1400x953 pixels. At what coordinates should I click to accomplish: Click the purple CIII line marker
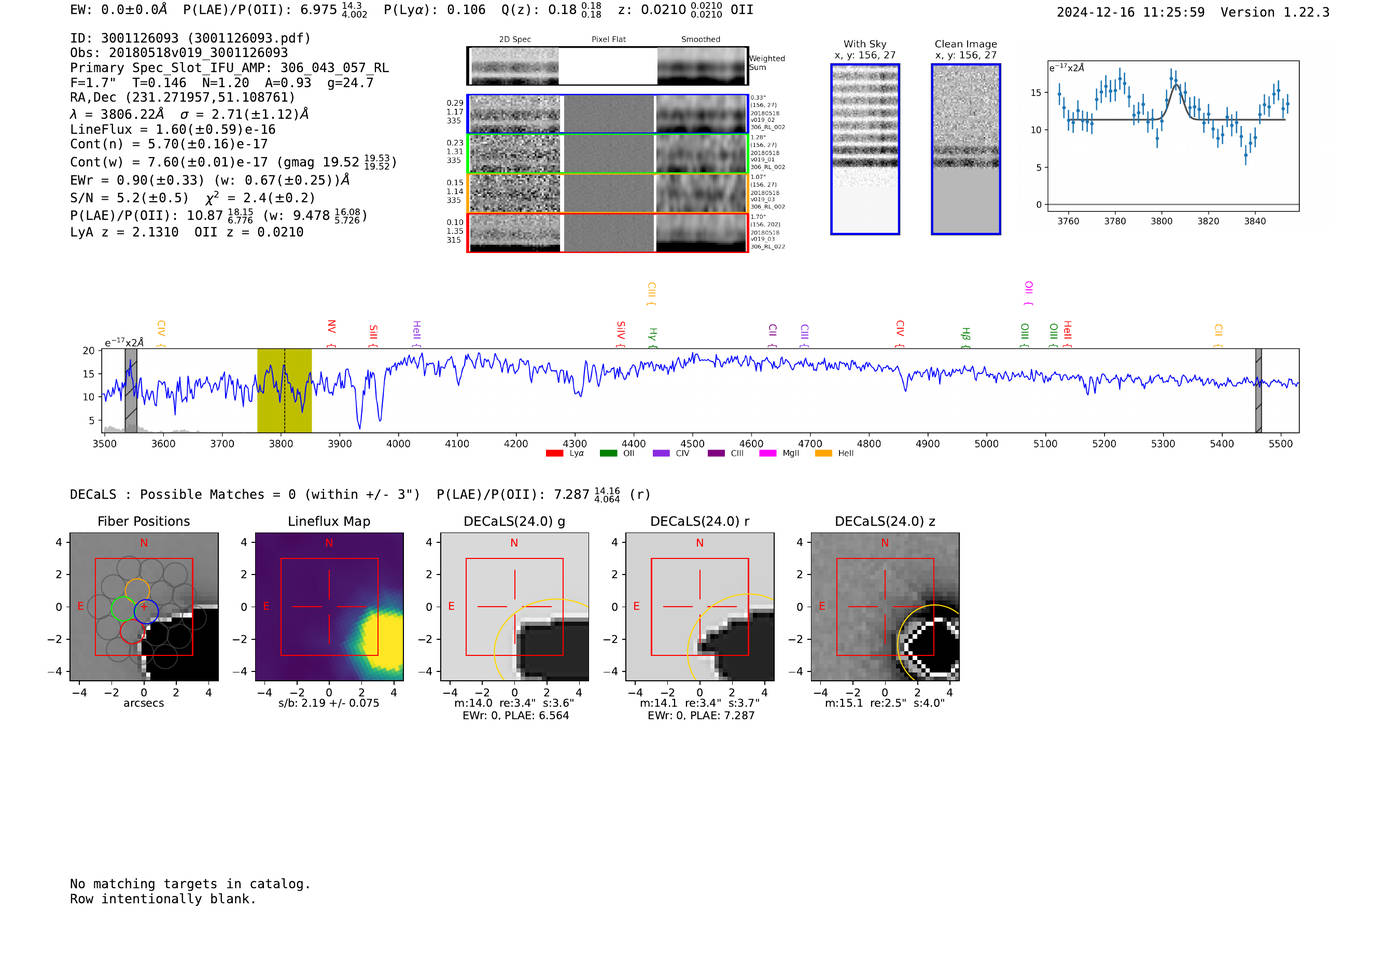click(x=804, y=334)
